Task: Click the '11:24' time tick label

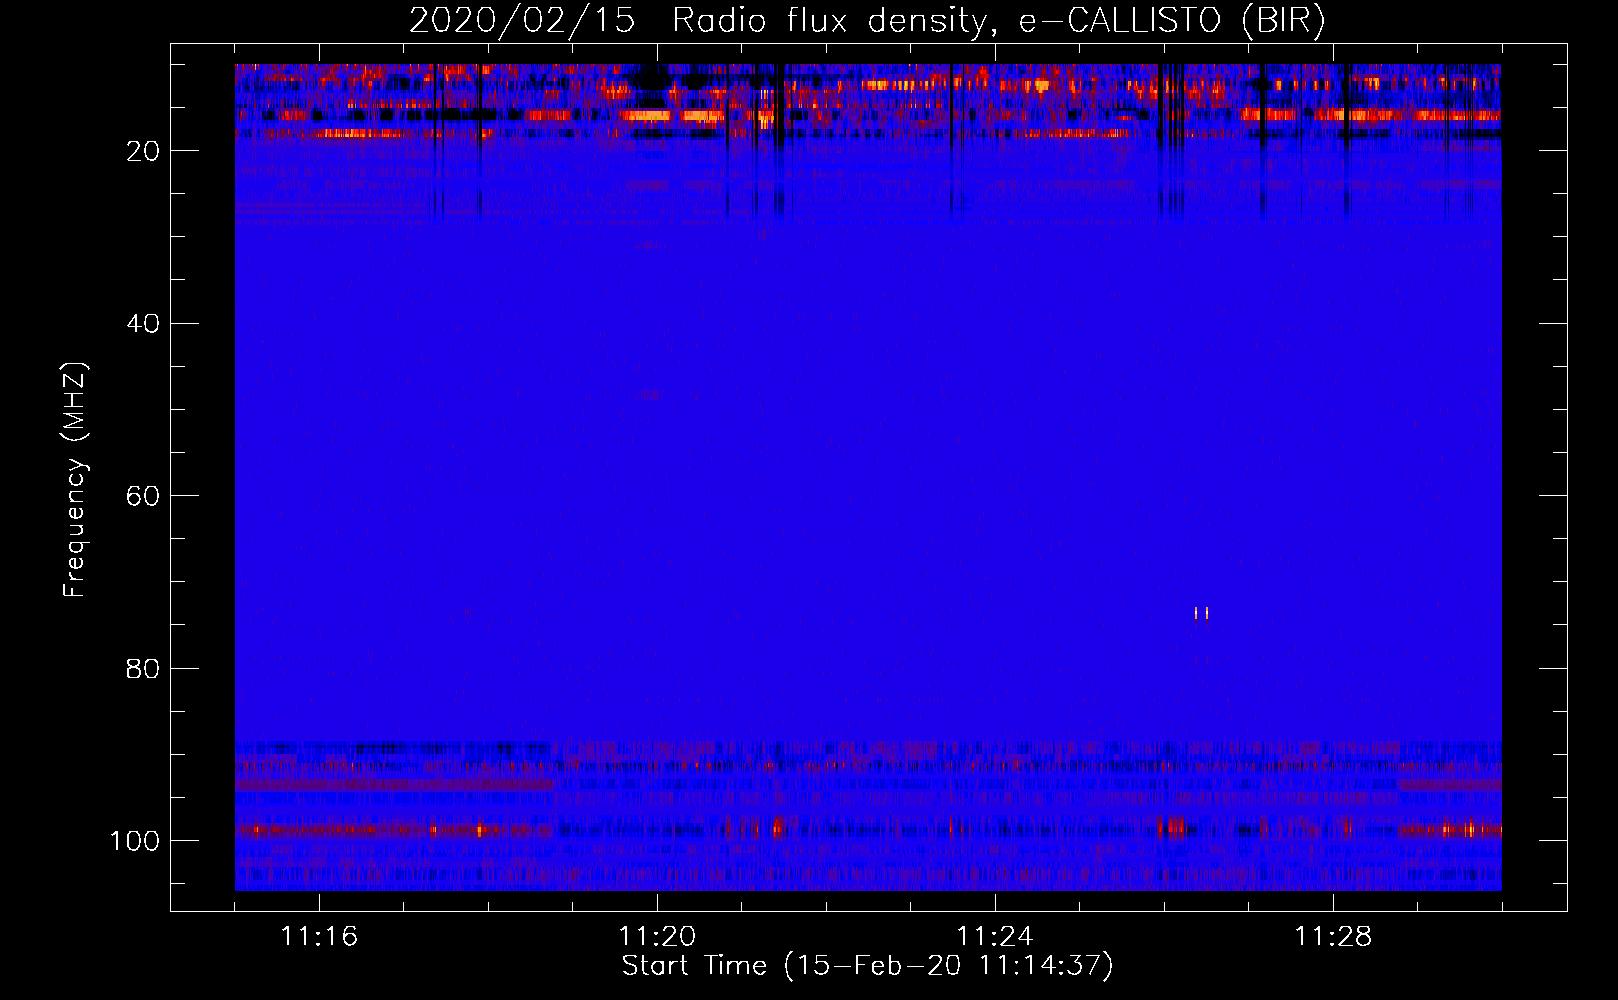Action: 995,937
